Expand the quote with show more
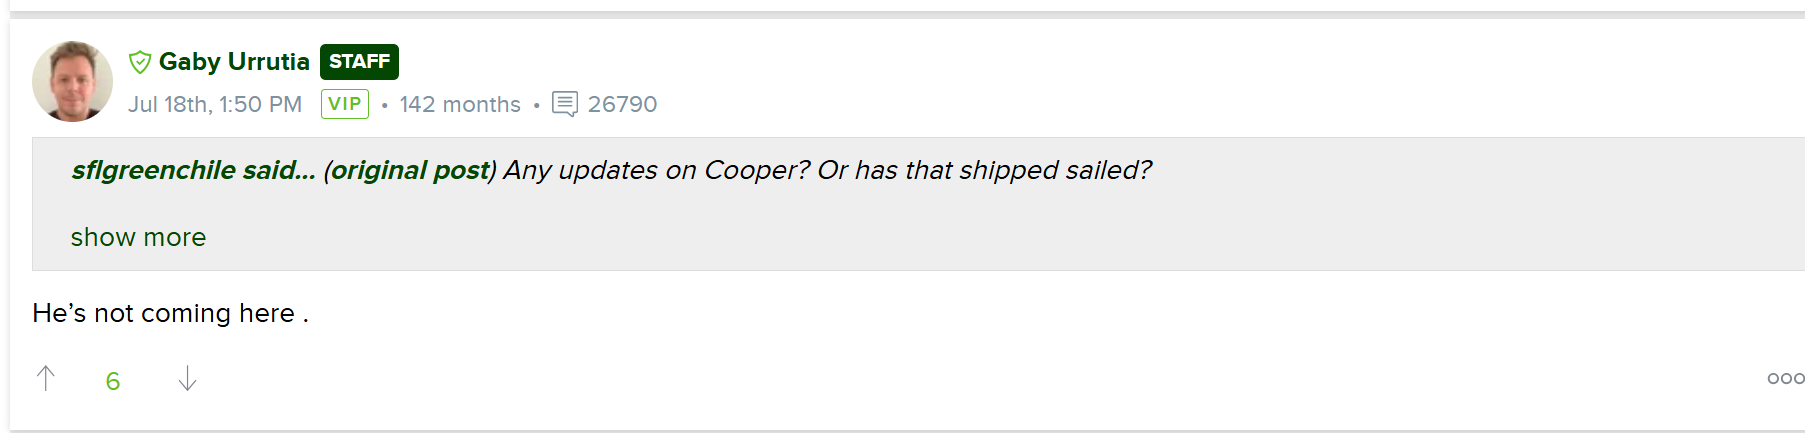This screenshot has width=1805, height=433. pos(138,237)
